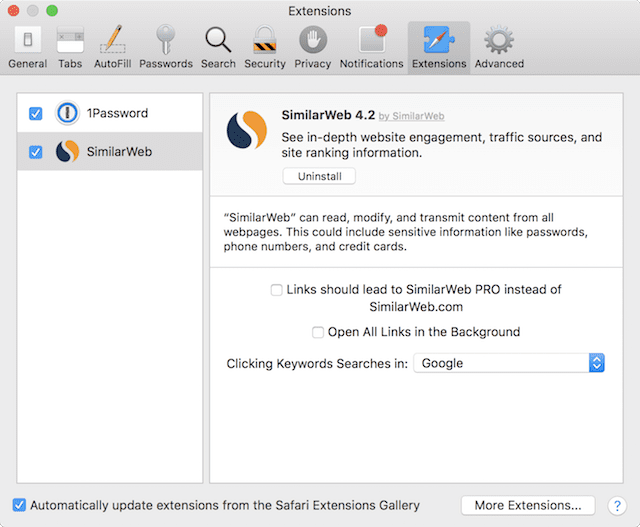Open the General preferences pane

[x=27, y=46]
